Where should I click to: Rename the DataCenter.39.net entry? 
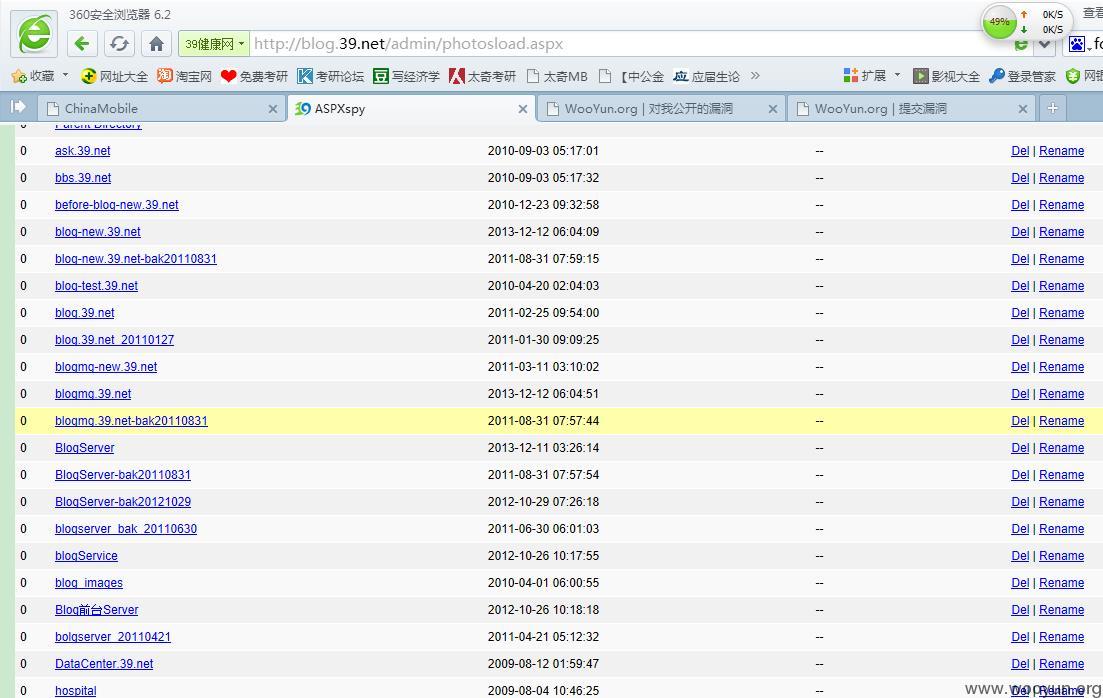[x=1061, y=664]
